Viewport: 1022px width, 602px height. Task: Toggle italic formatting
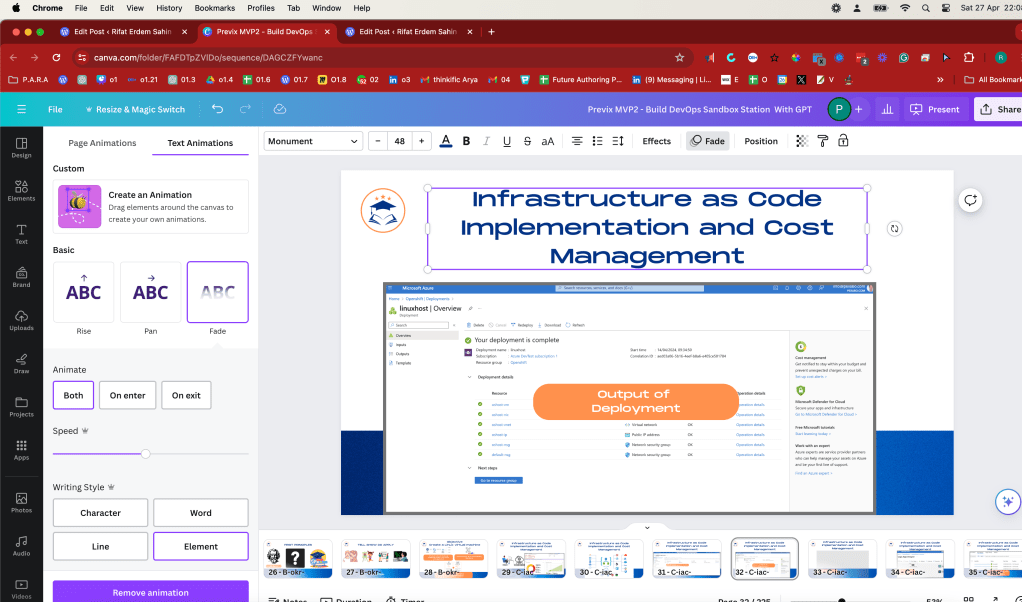(x=486, y=141)
